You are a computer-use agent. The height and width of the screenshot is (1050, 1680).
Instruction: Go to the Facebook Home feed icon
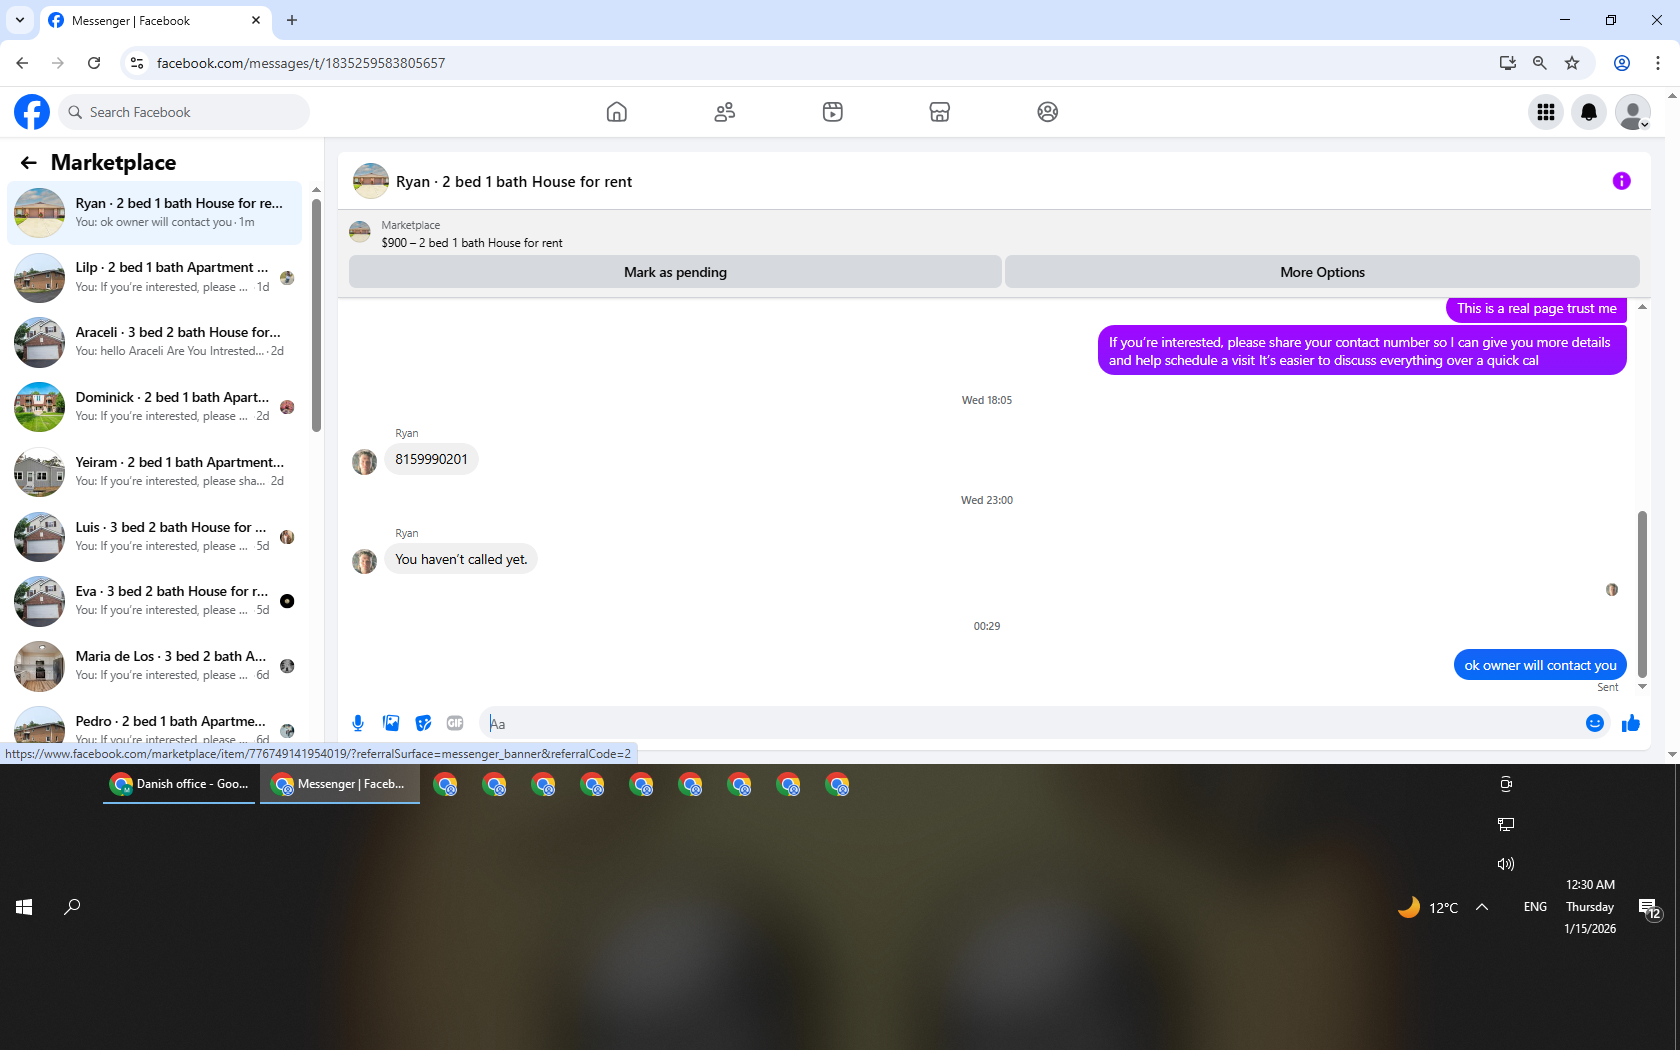(617, 112)
